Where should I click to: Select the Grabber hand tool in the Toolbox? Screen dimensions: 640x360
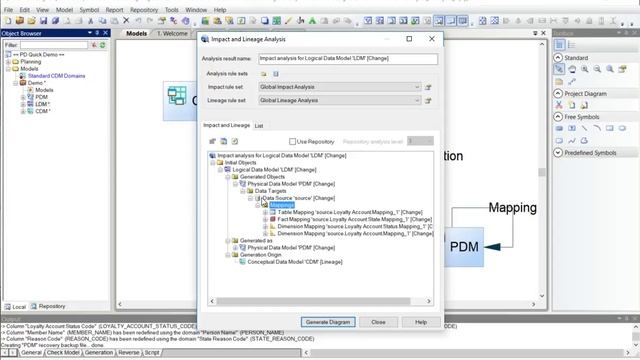(572, 69)
